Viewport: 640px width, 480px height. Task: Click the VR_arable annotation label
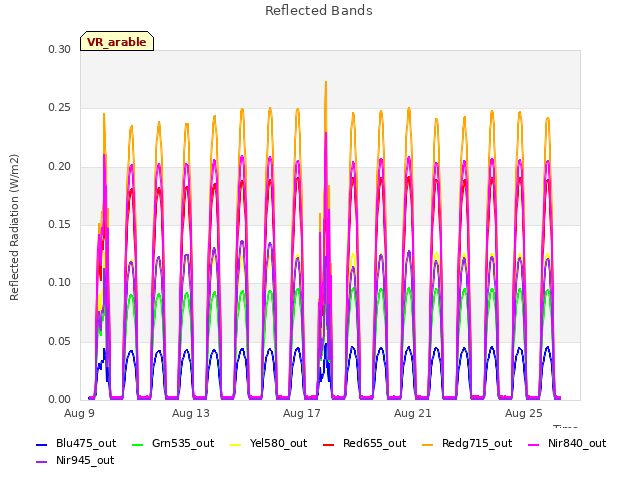click(117, 41)
